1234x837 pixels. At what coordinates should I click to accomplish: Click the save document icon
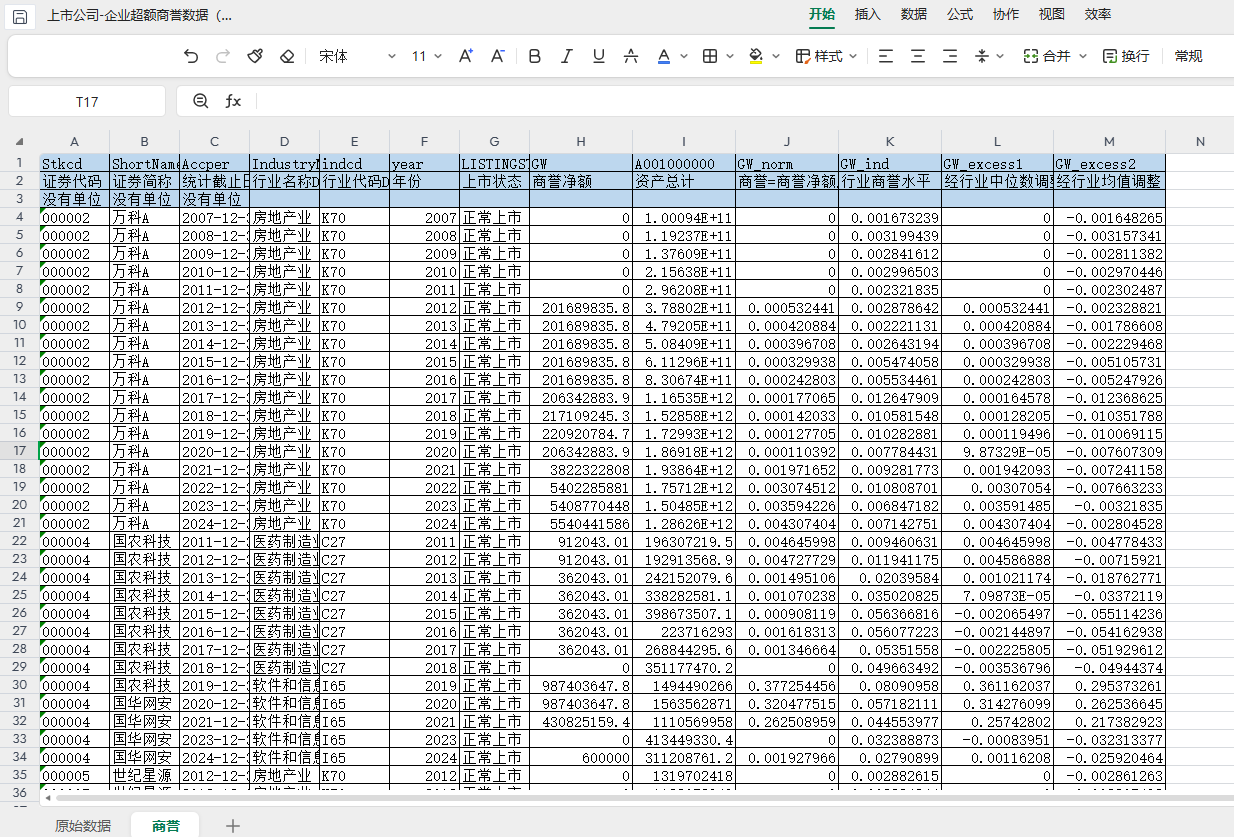(x=20, y=16)
